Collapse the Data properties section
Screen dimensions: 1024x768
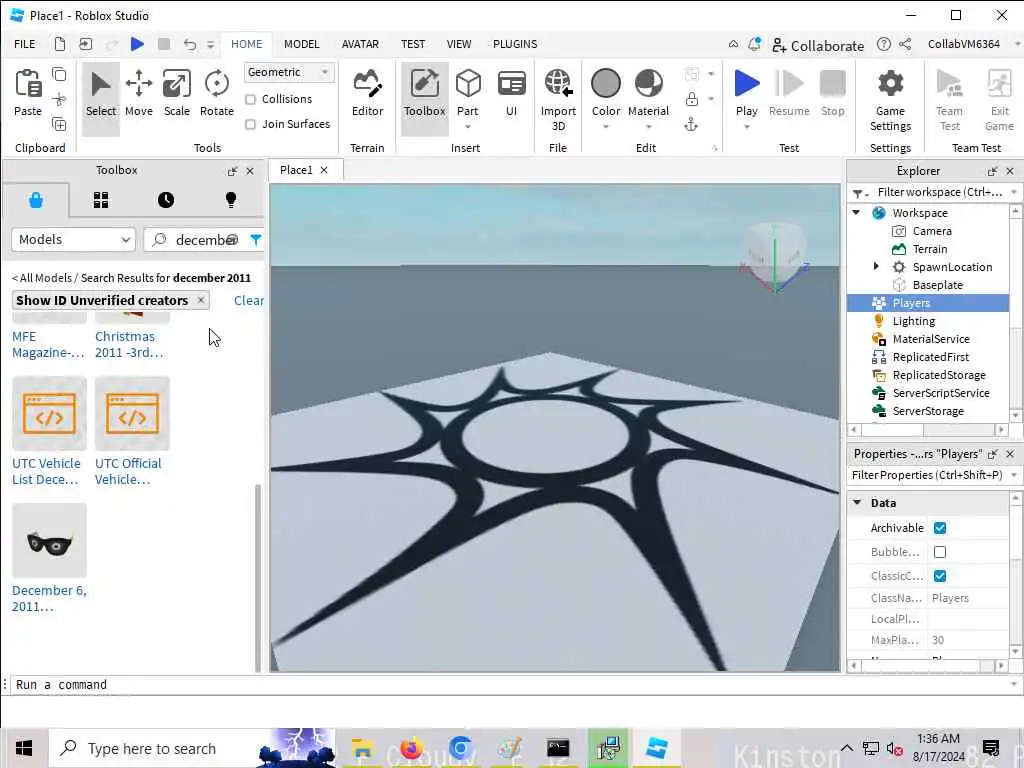coord(857,502)
